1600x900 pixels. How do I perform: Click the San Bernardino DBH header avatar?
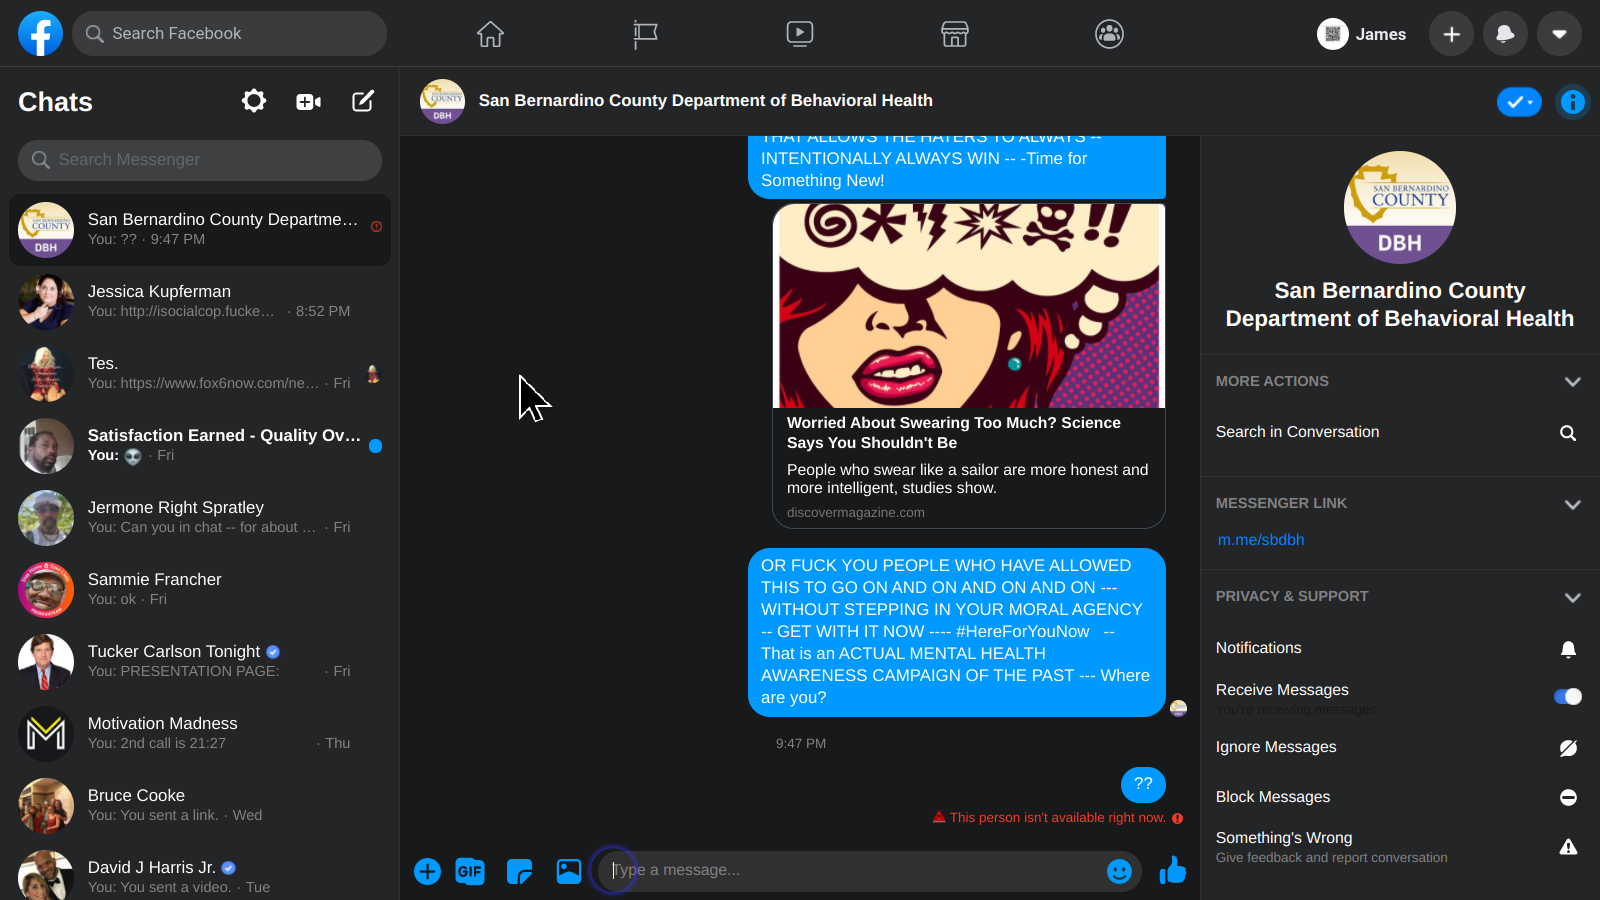[442, 101]
